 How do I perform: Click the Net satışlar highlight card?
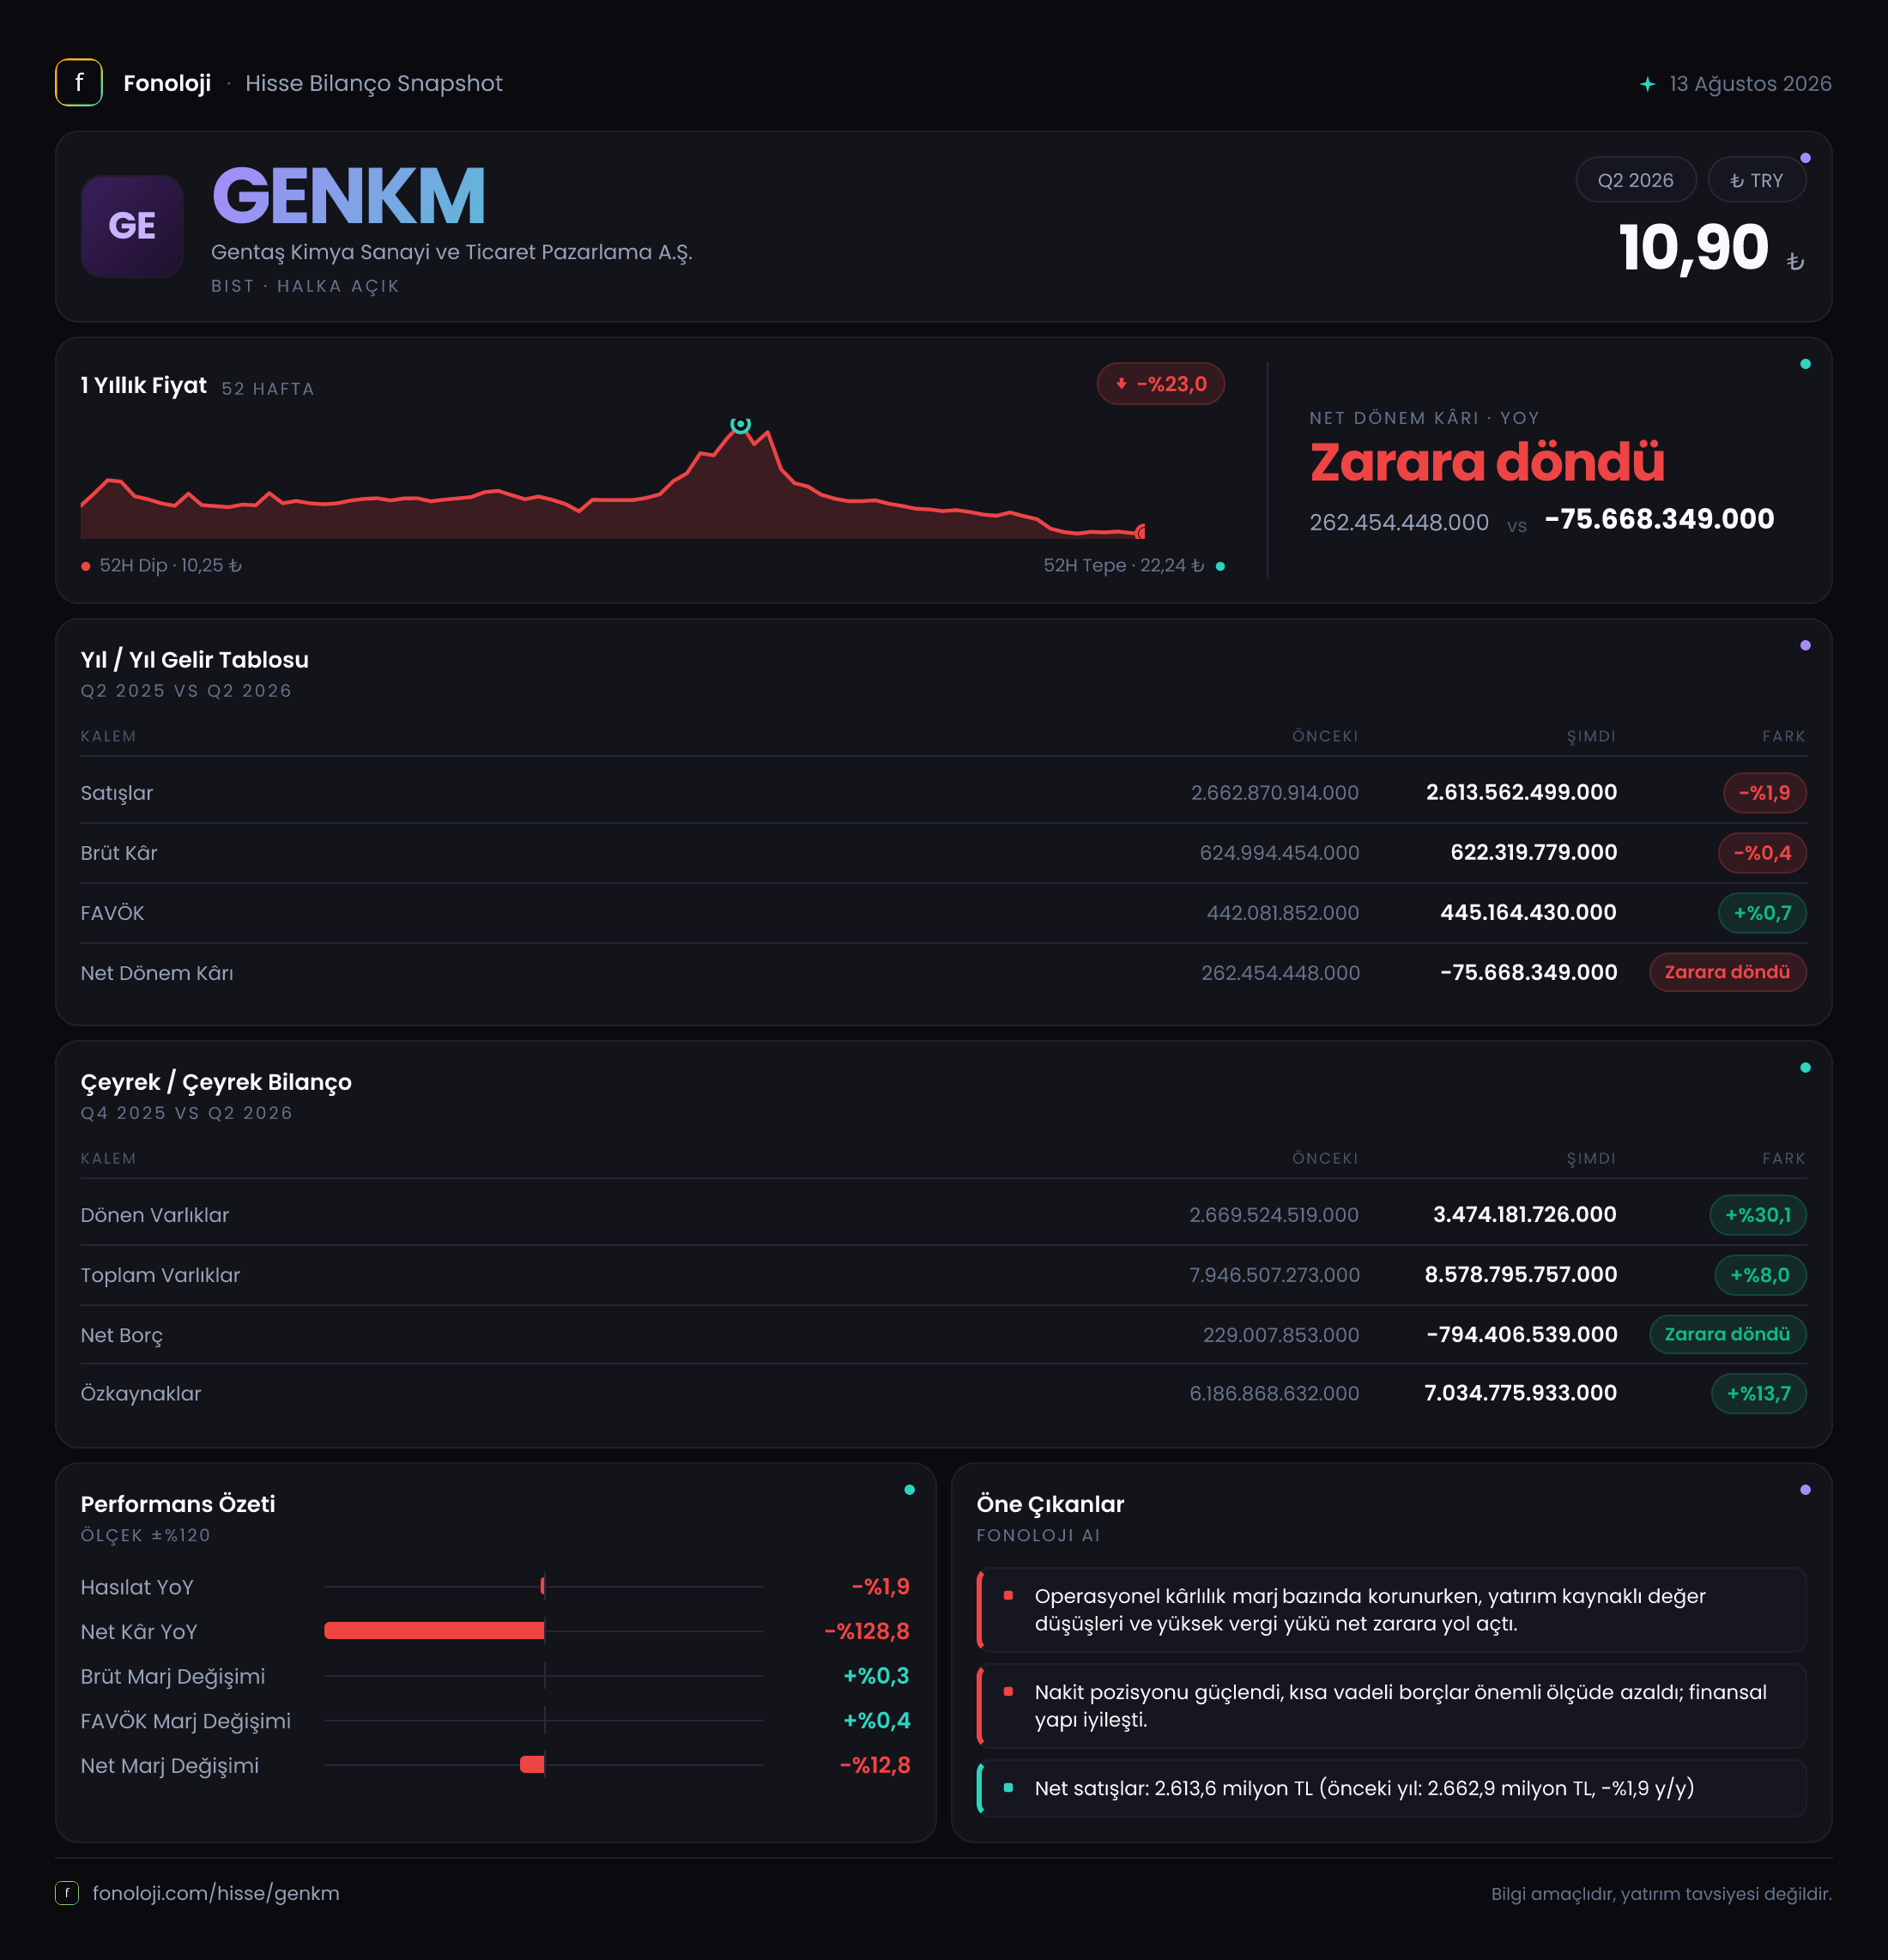[1391, 1788]
